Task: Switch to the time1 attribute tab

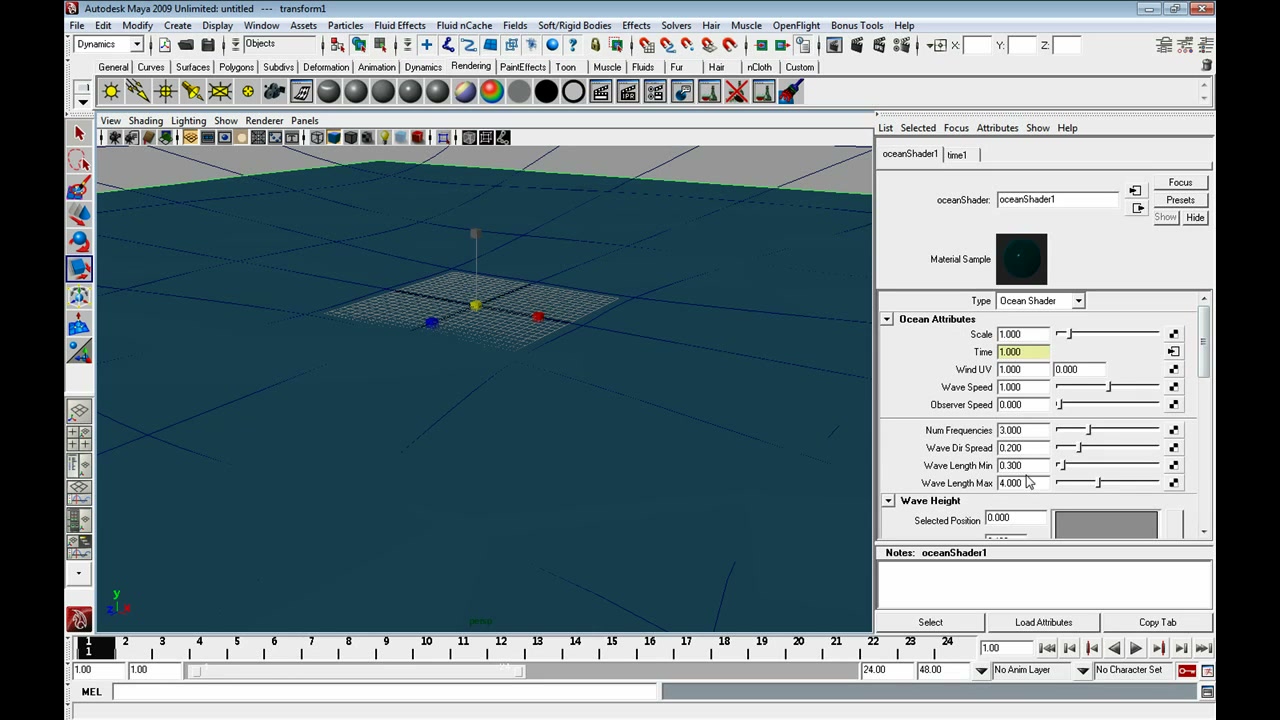Action: tap(957, 155)
